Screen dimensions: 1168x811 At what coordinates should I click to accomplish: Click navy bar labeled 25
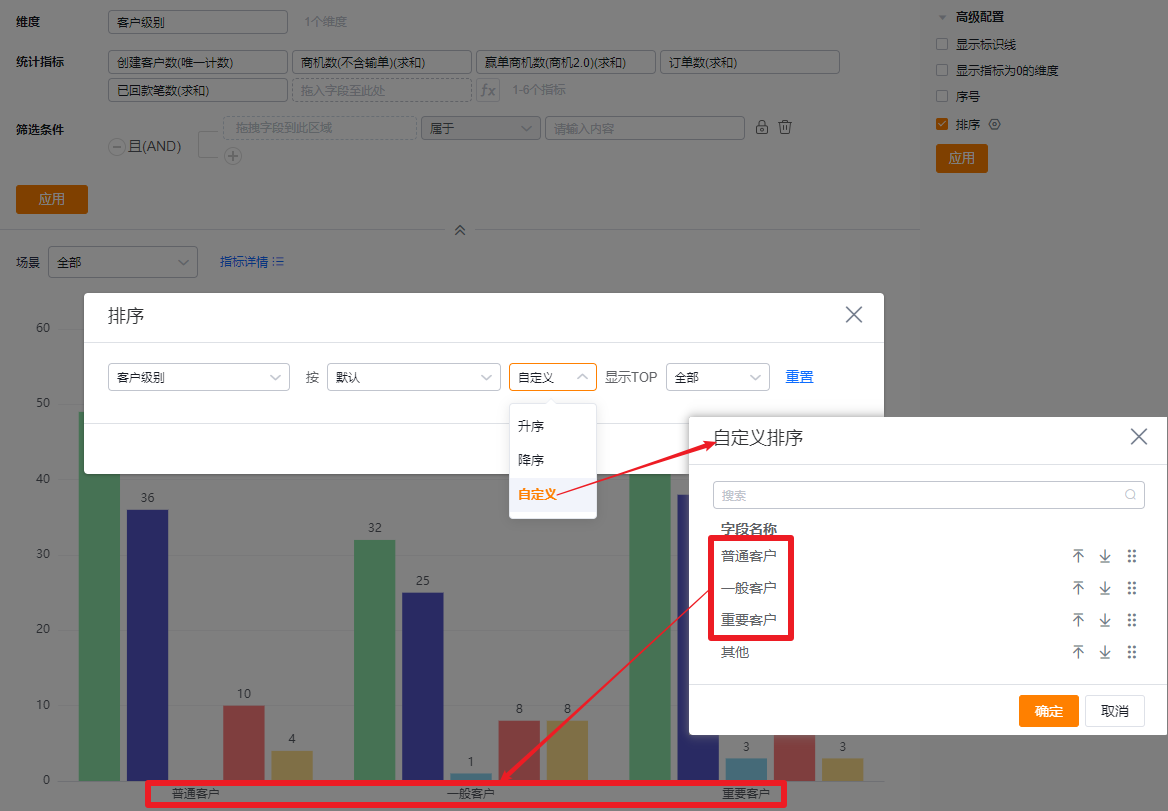(422, 687)
